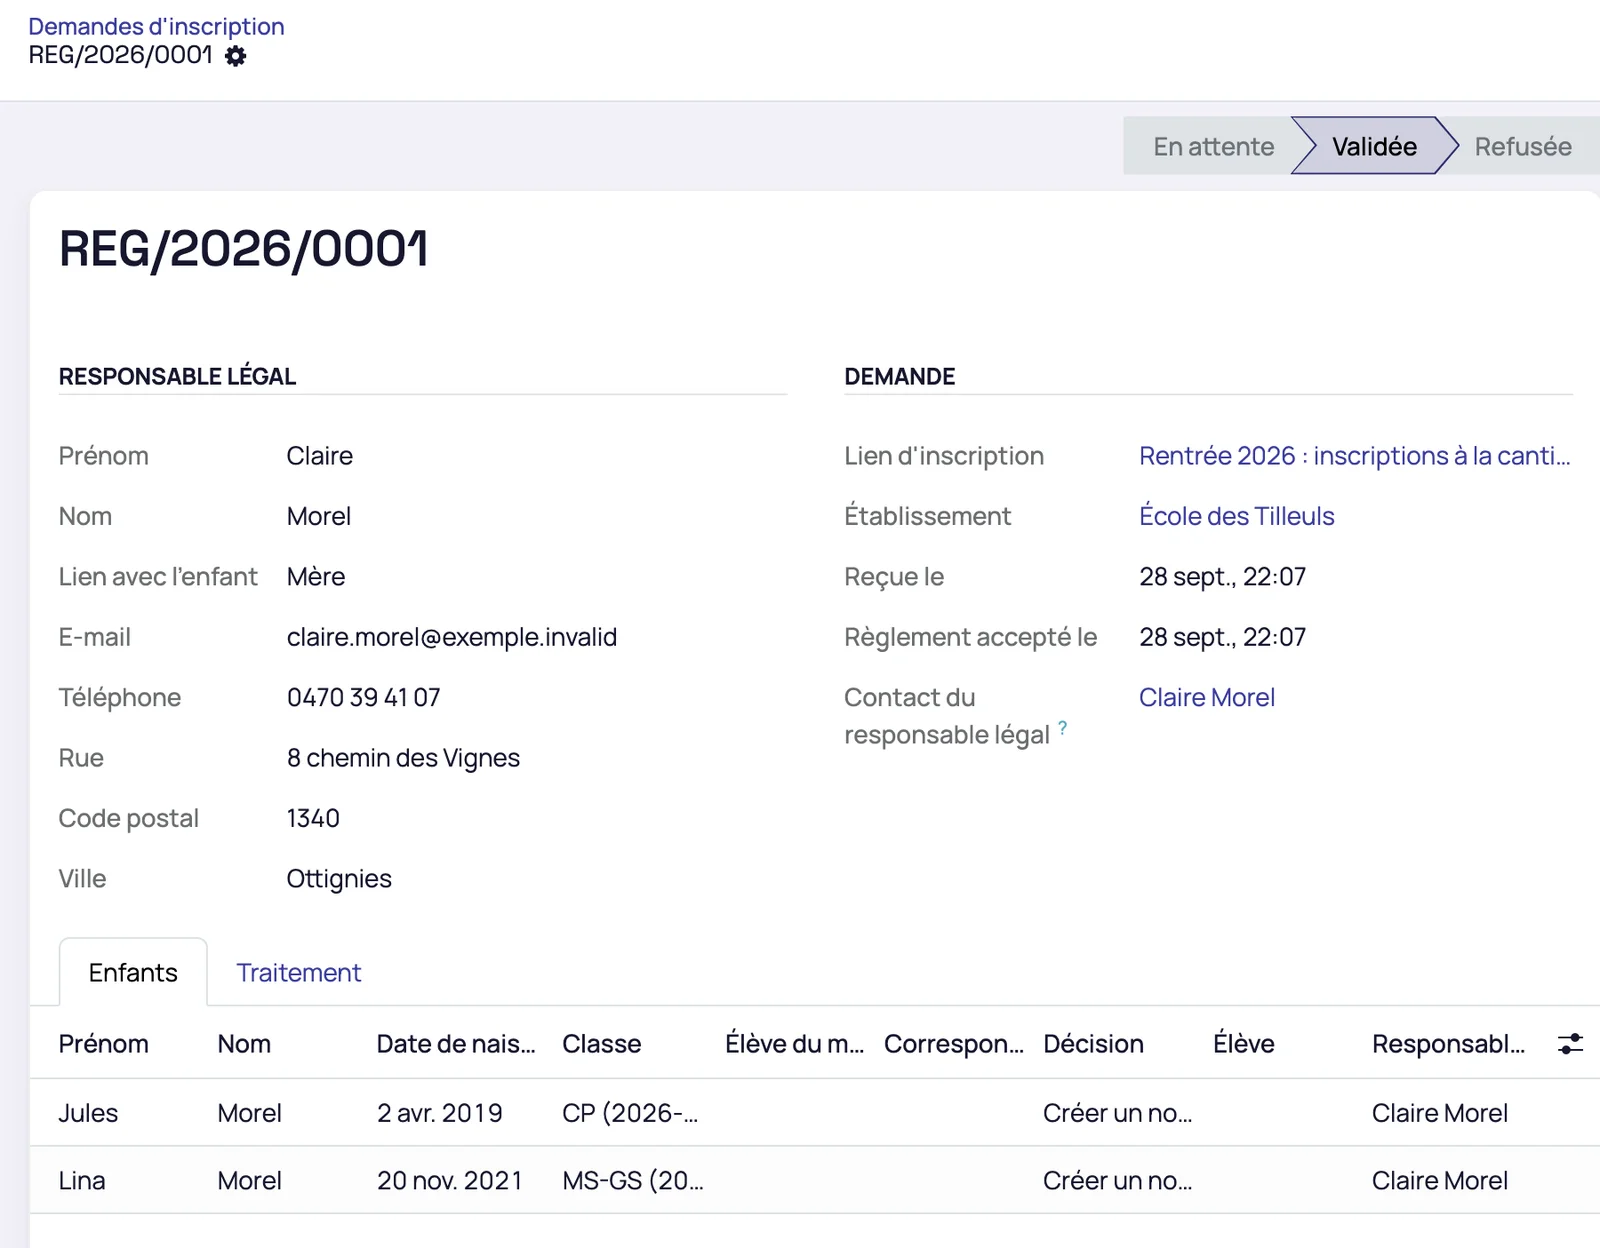
Task: Go back to Demandes d'inscription breadcrumb
Action: tap(156, 26)
